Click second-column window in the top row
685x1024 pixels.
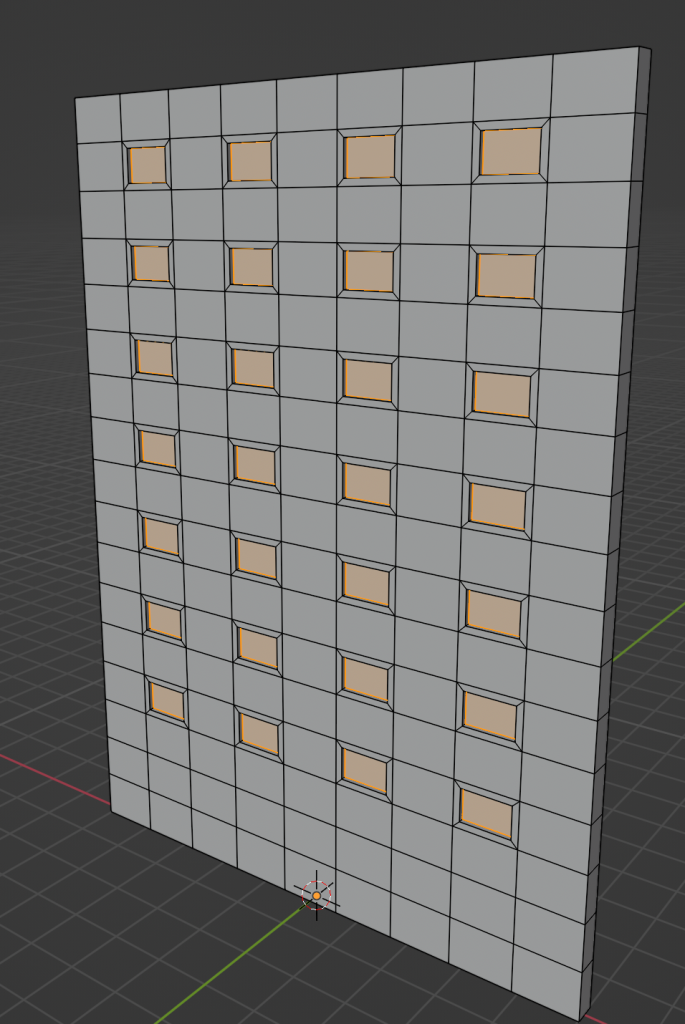tap(250, 161)
